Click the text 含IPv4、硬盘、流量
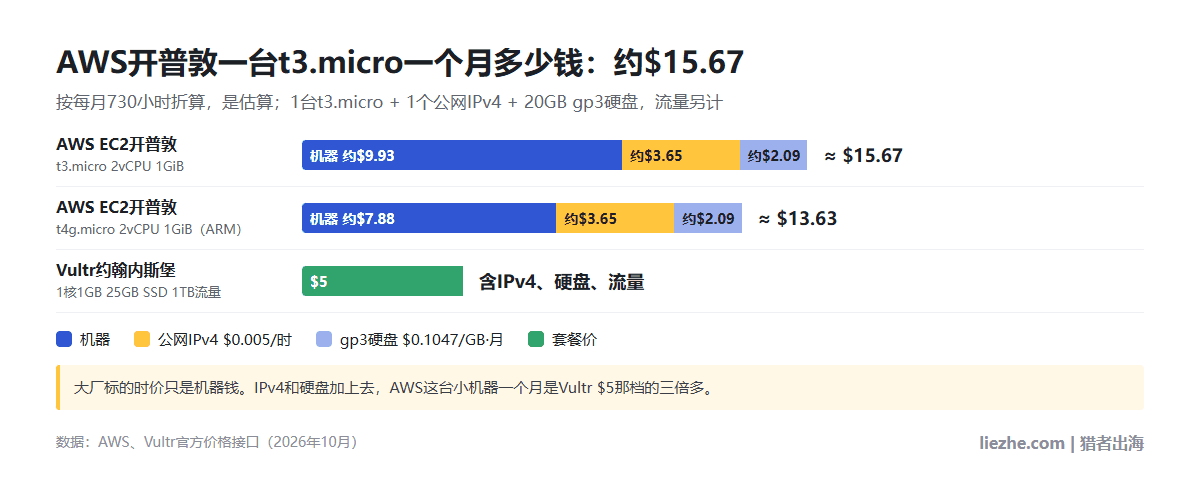Screen dimensions: 1200x497 [x=562, y=282]
